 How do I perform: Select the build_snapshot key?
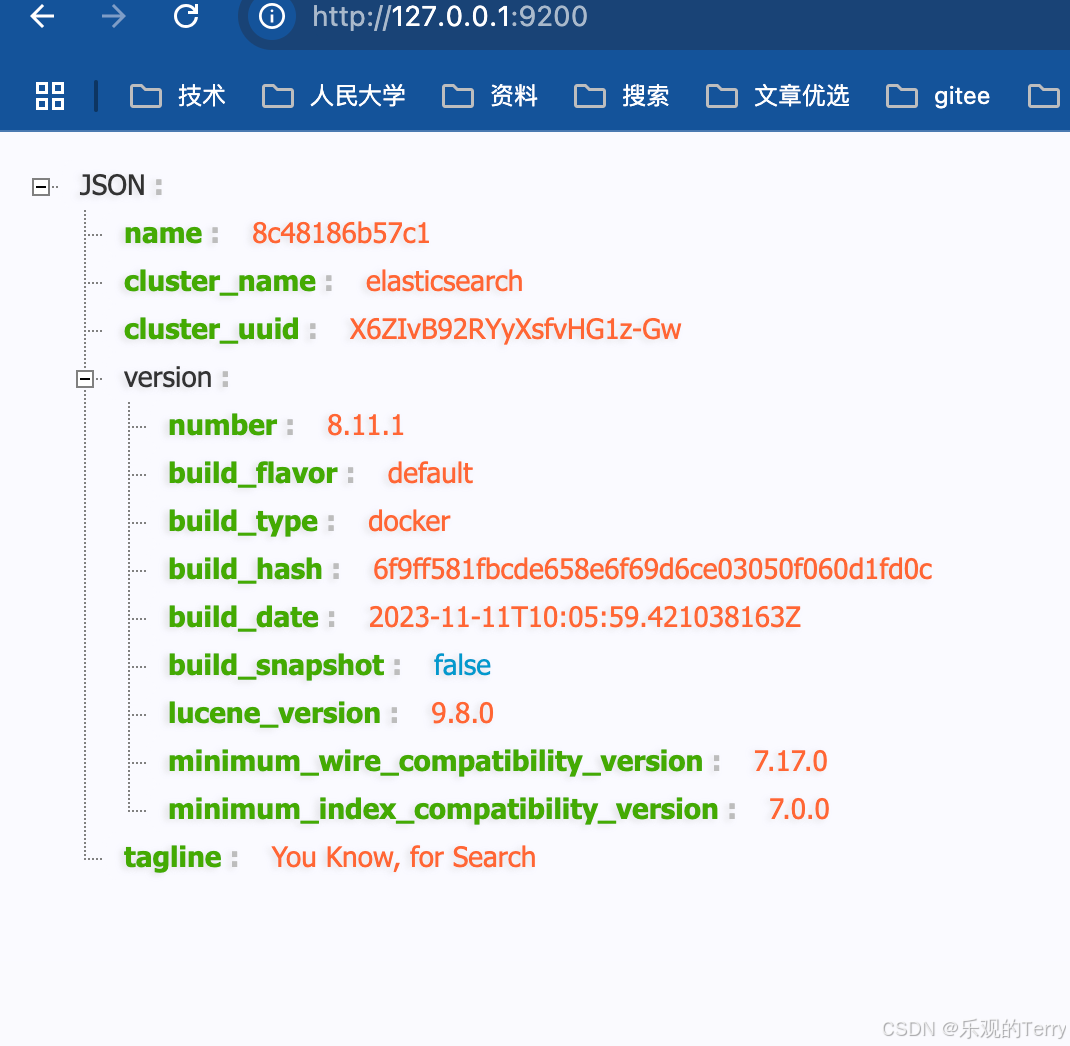(276, 665)
